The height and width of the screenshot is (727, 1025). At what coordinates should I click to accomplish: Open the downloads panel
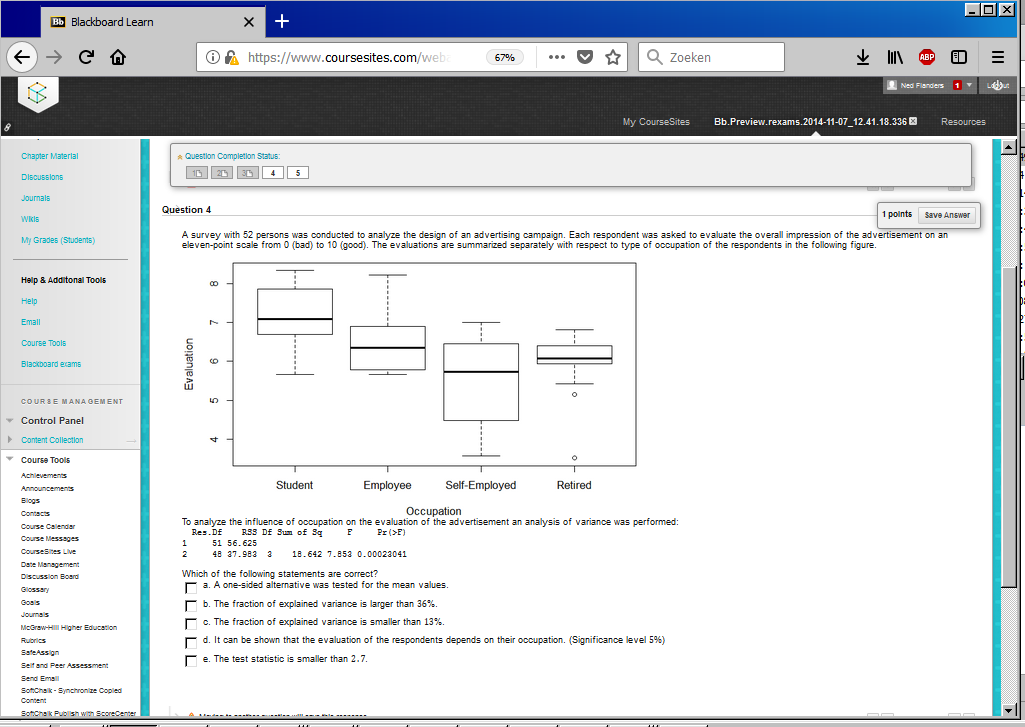pyautogui.click(x=863, y=58)
